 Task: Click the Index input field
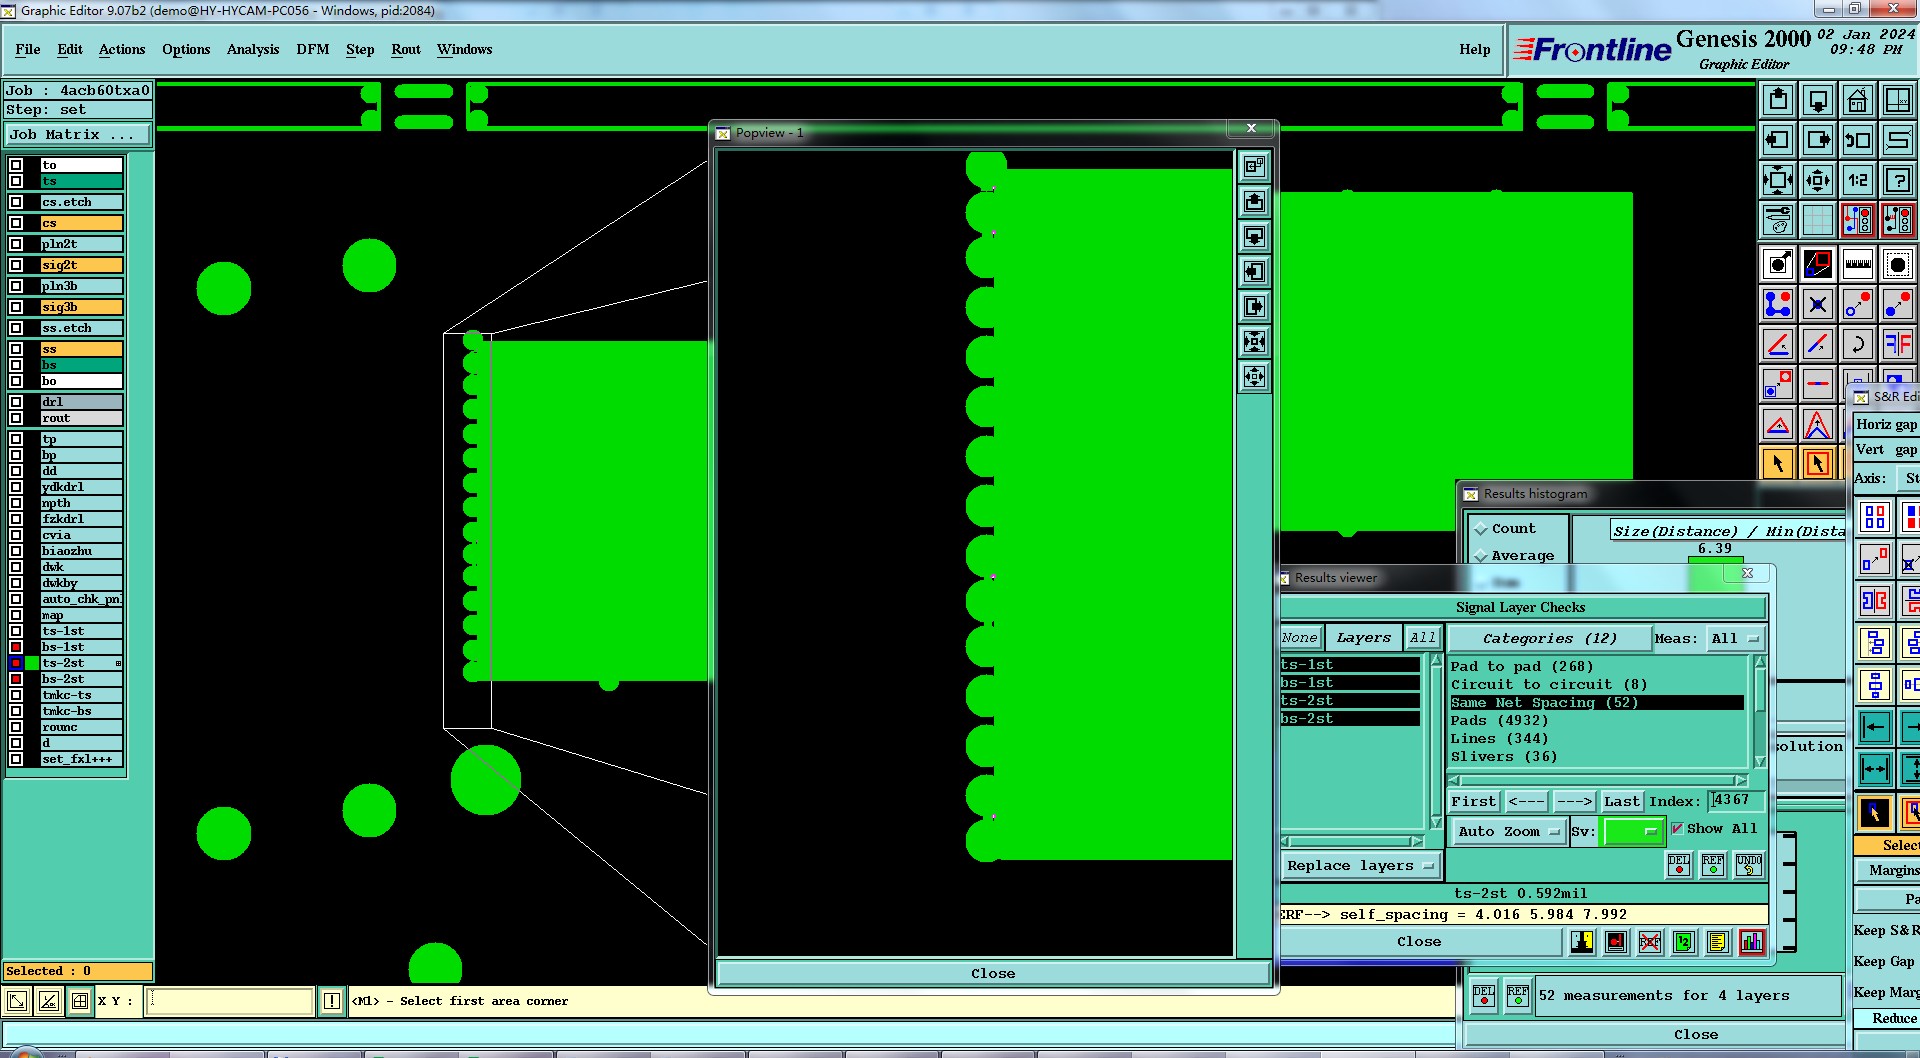pyautogui.click(x=1736, y=801)
